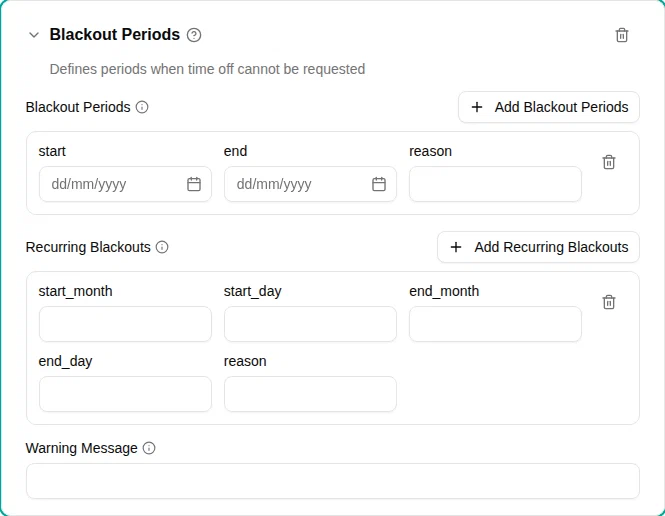Click 'Defines periods when time off cannot be requested'

click(x=207, y=69)
